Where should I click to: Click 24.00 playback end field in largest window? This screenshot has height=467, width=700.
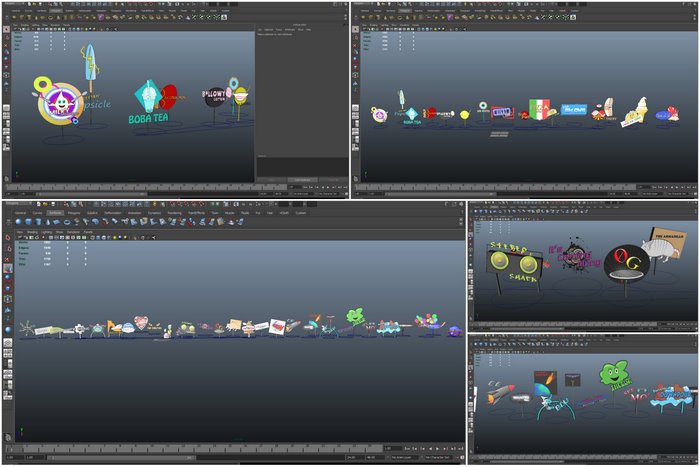(354, 458)
